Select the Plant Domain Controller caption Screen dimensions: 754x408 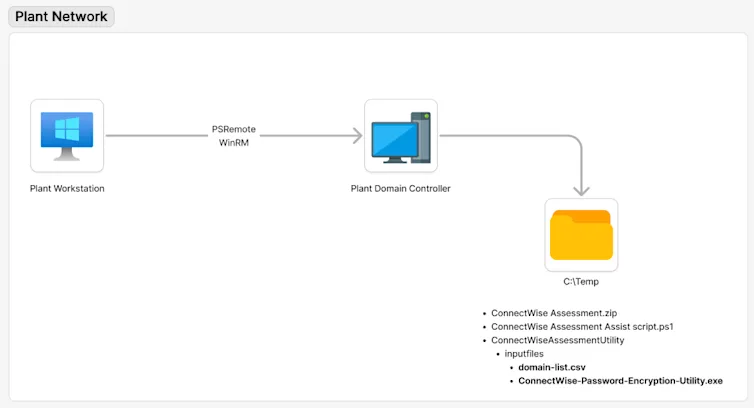401,189
